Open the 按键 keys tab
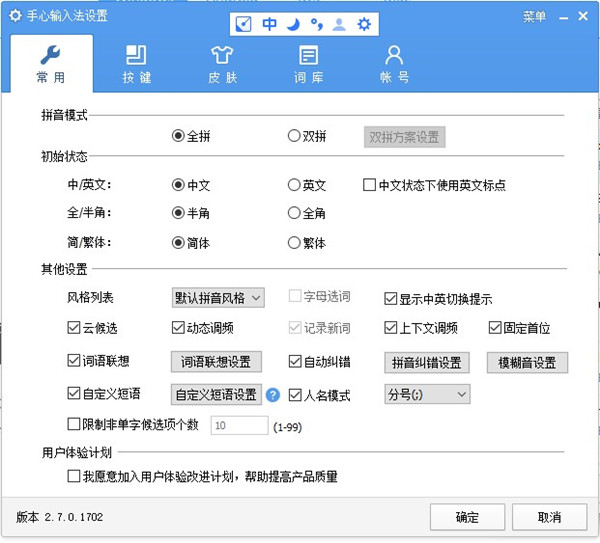The height and width of the screenshot is (543, 600). [x=136, y=64]
